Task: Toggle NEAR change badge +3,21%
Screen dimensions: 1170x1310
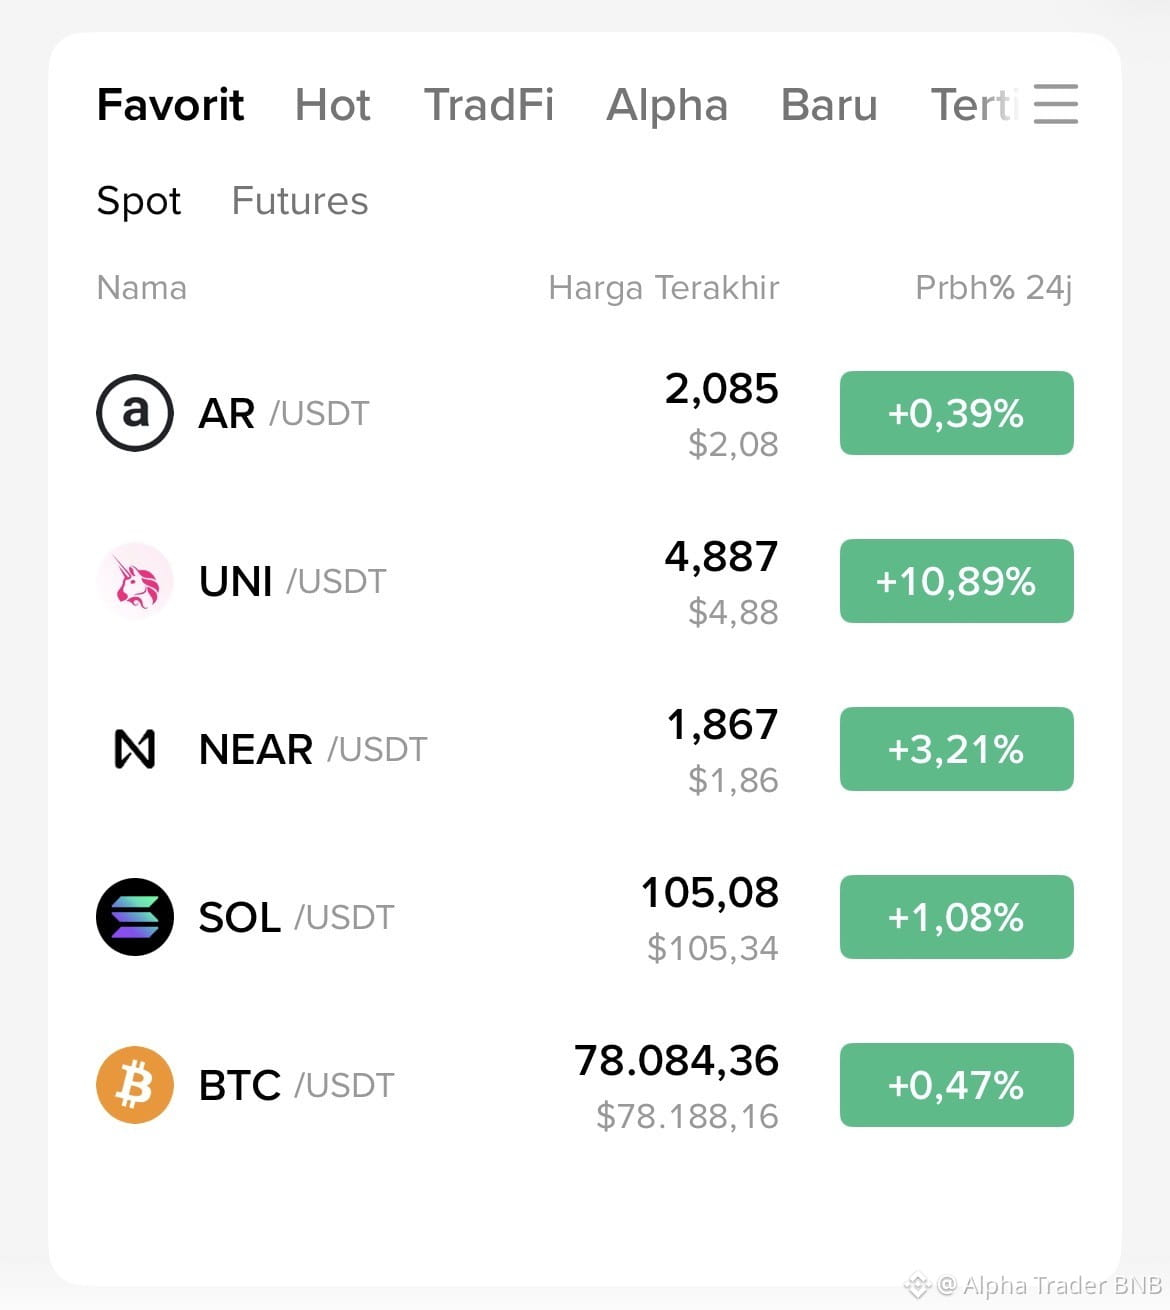Action: pos(957,749)
